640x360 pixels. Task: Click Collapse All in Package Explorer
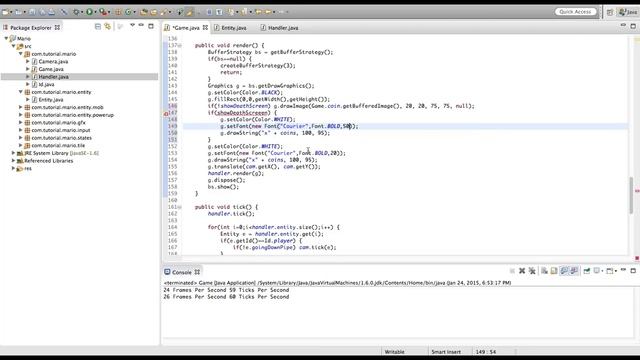[98, 27]
